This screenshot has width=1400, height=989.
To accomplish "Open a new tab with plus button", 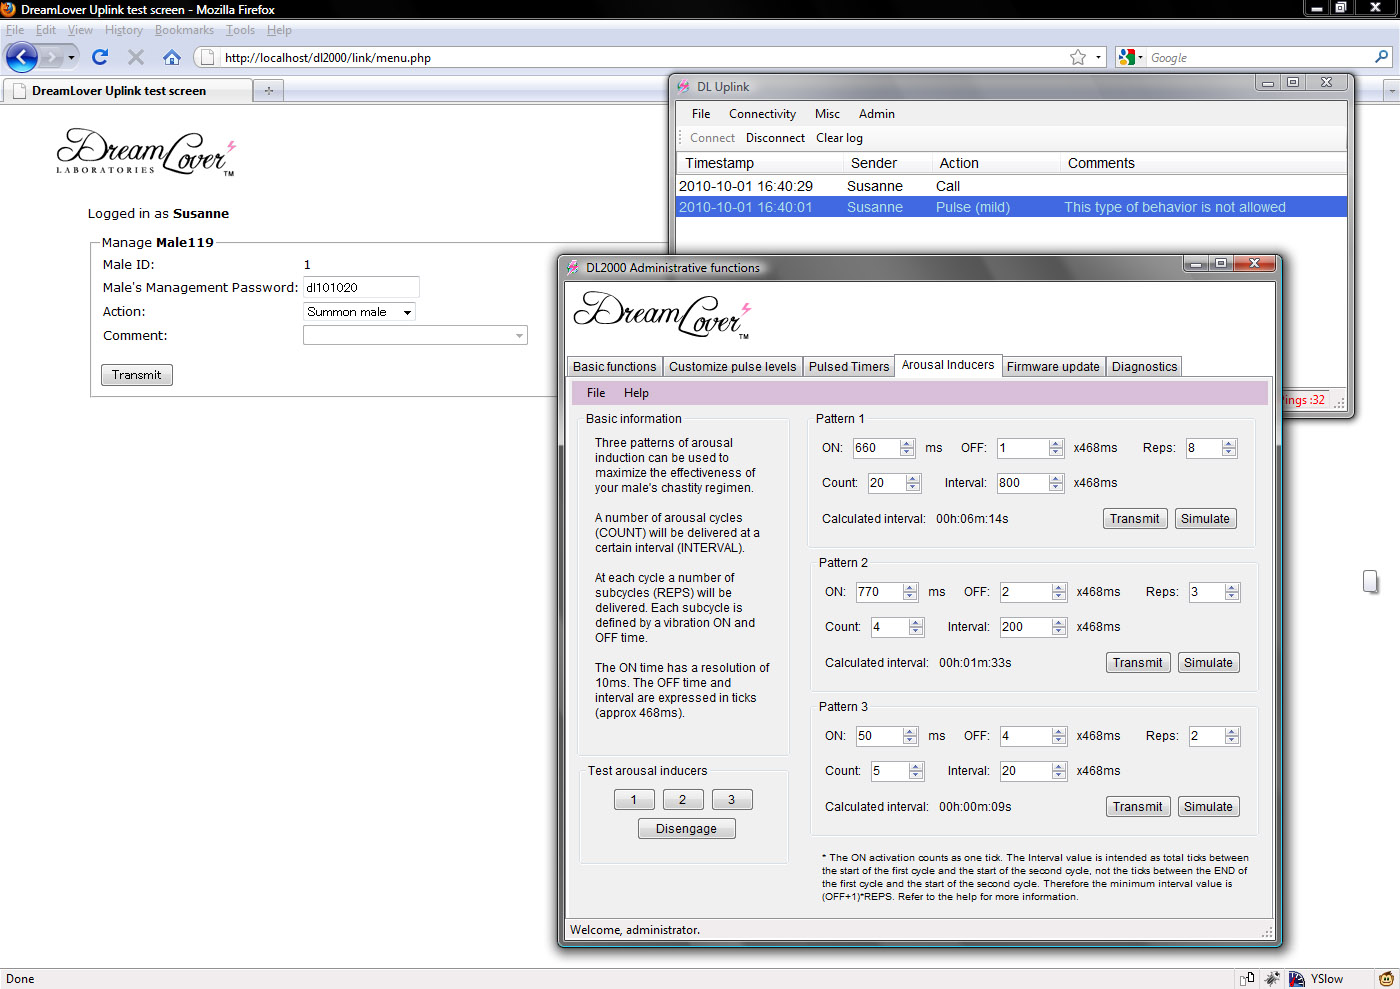I will 268,91.
